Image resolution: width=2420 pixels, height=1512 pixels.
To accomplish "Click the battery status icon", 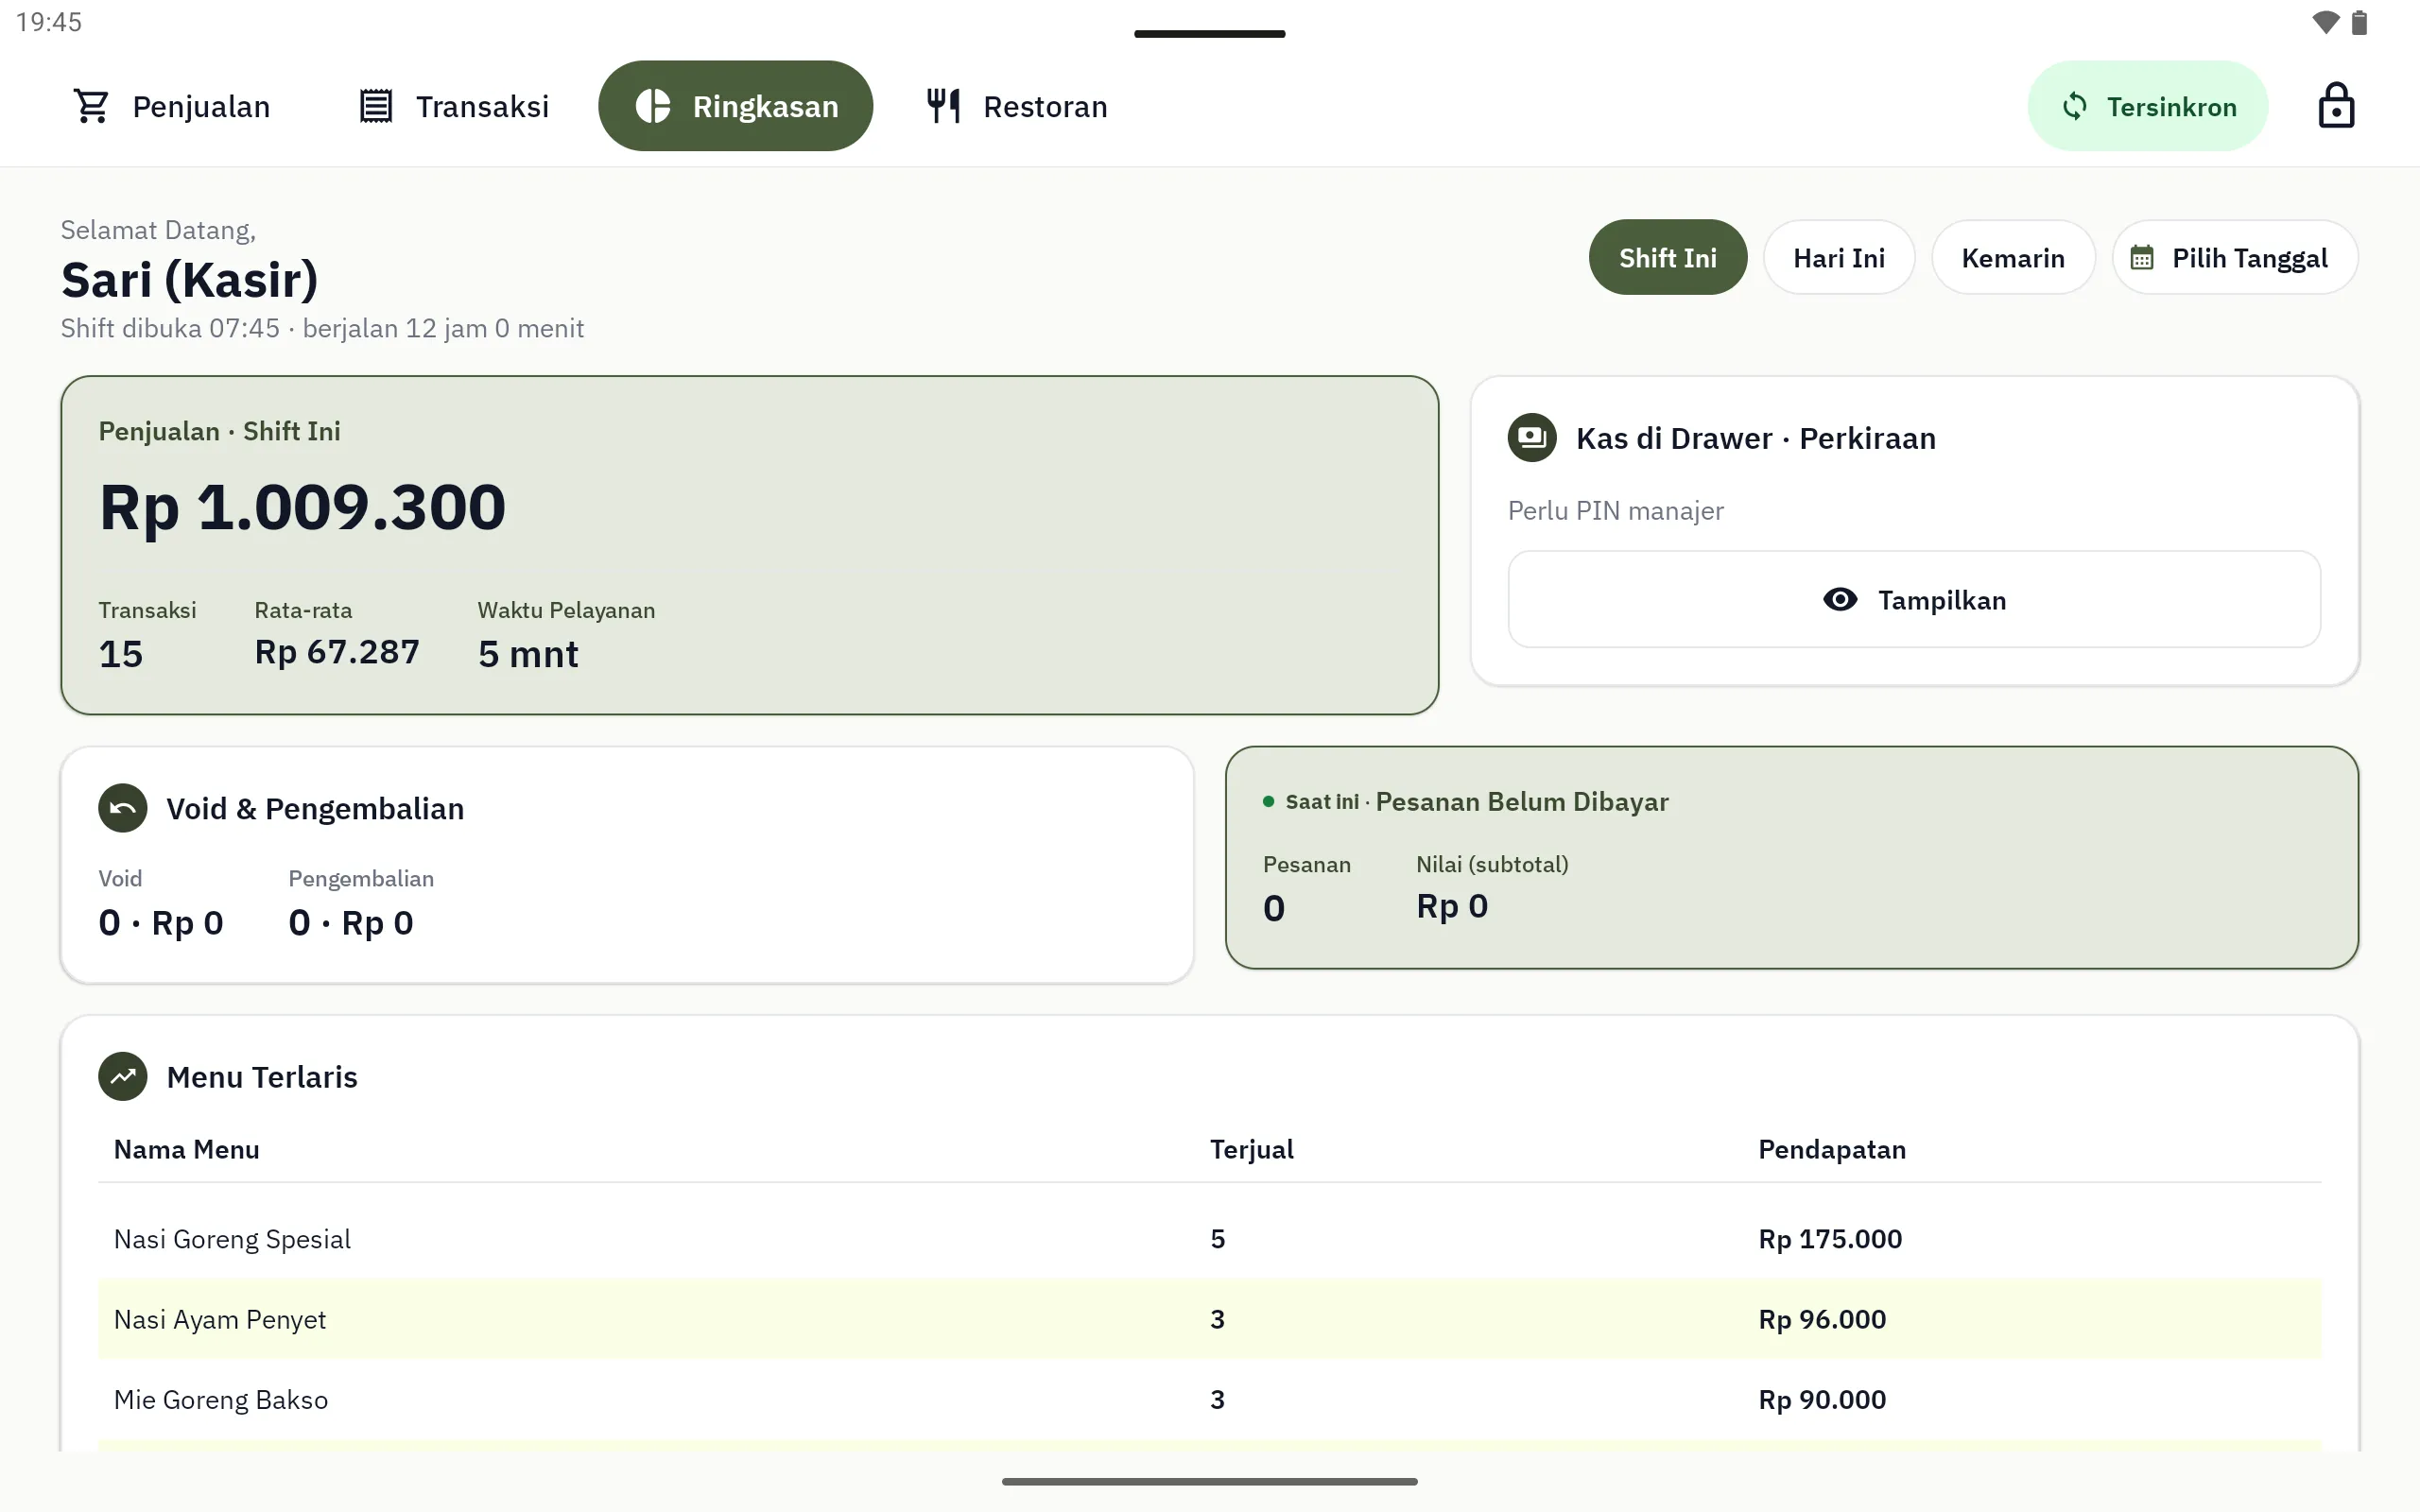I will click(x=2359, y=22).
